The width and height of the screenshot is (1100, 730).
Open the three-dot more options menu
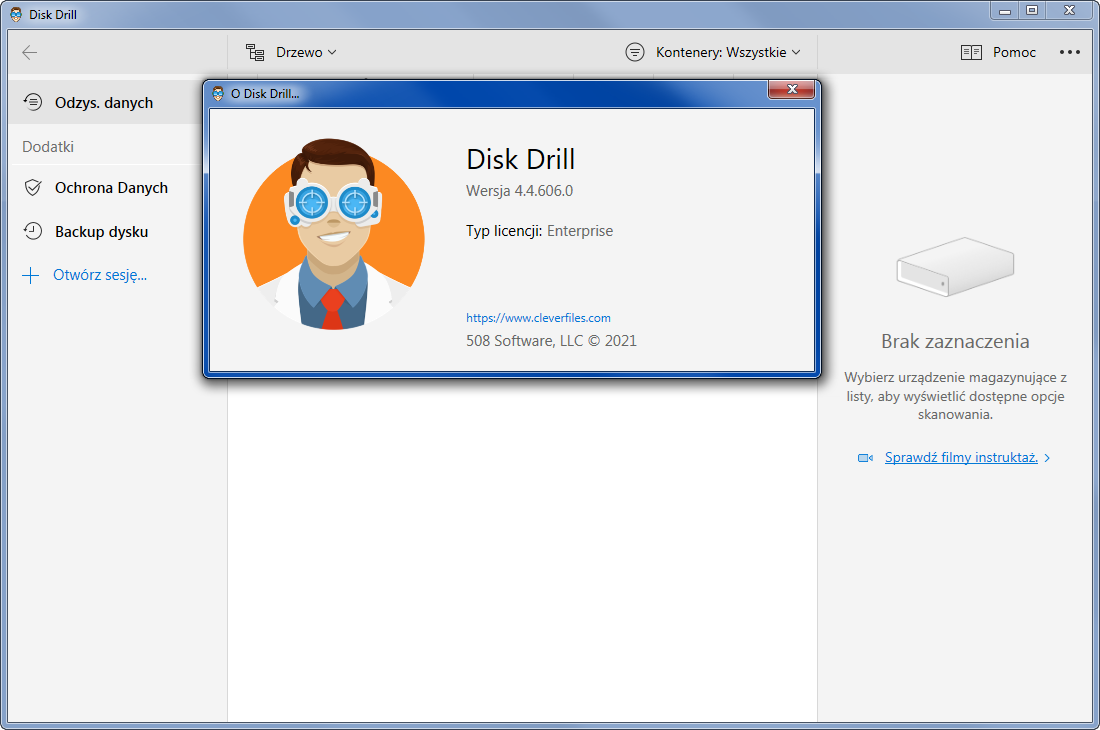[1070, 53]
